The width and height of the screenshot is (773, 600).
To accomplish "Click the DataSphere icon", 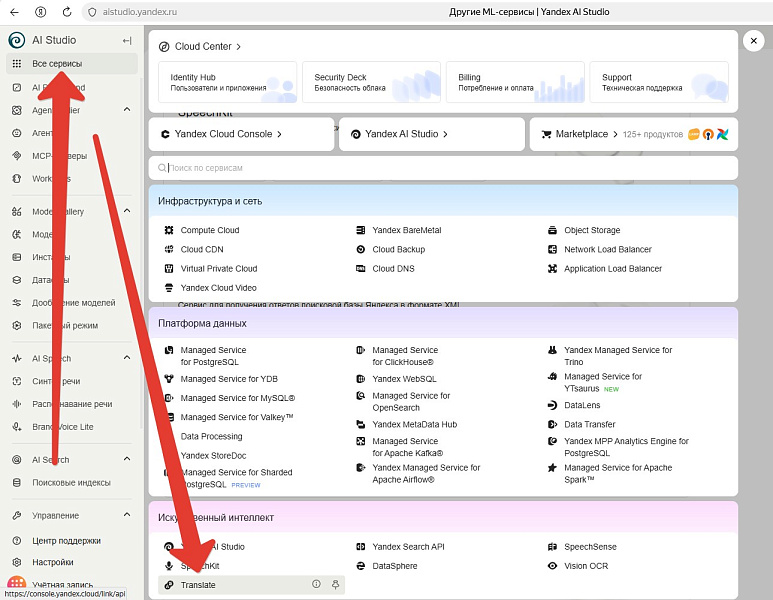I will pyautogui.click(x=361, y=565).
